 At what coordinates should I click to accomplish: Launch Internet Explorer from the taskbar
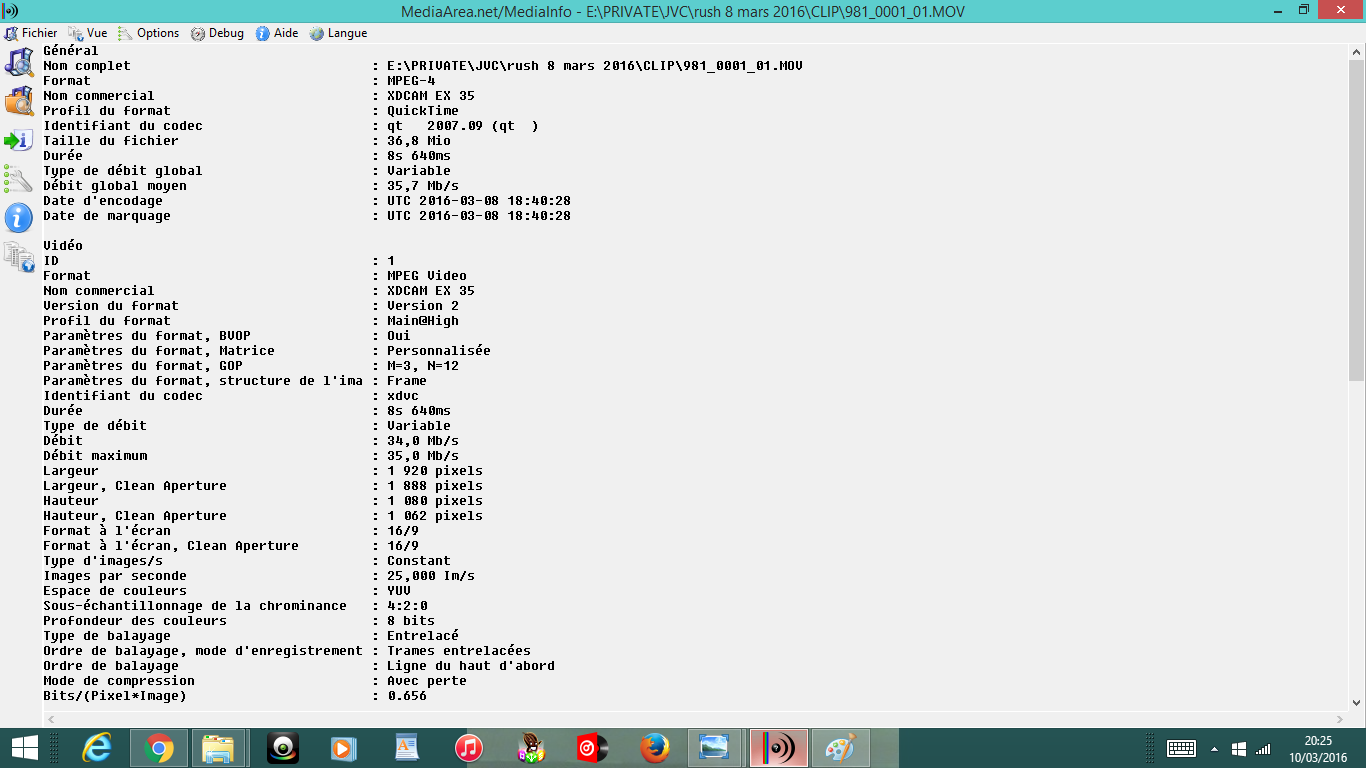click(97, 748)
